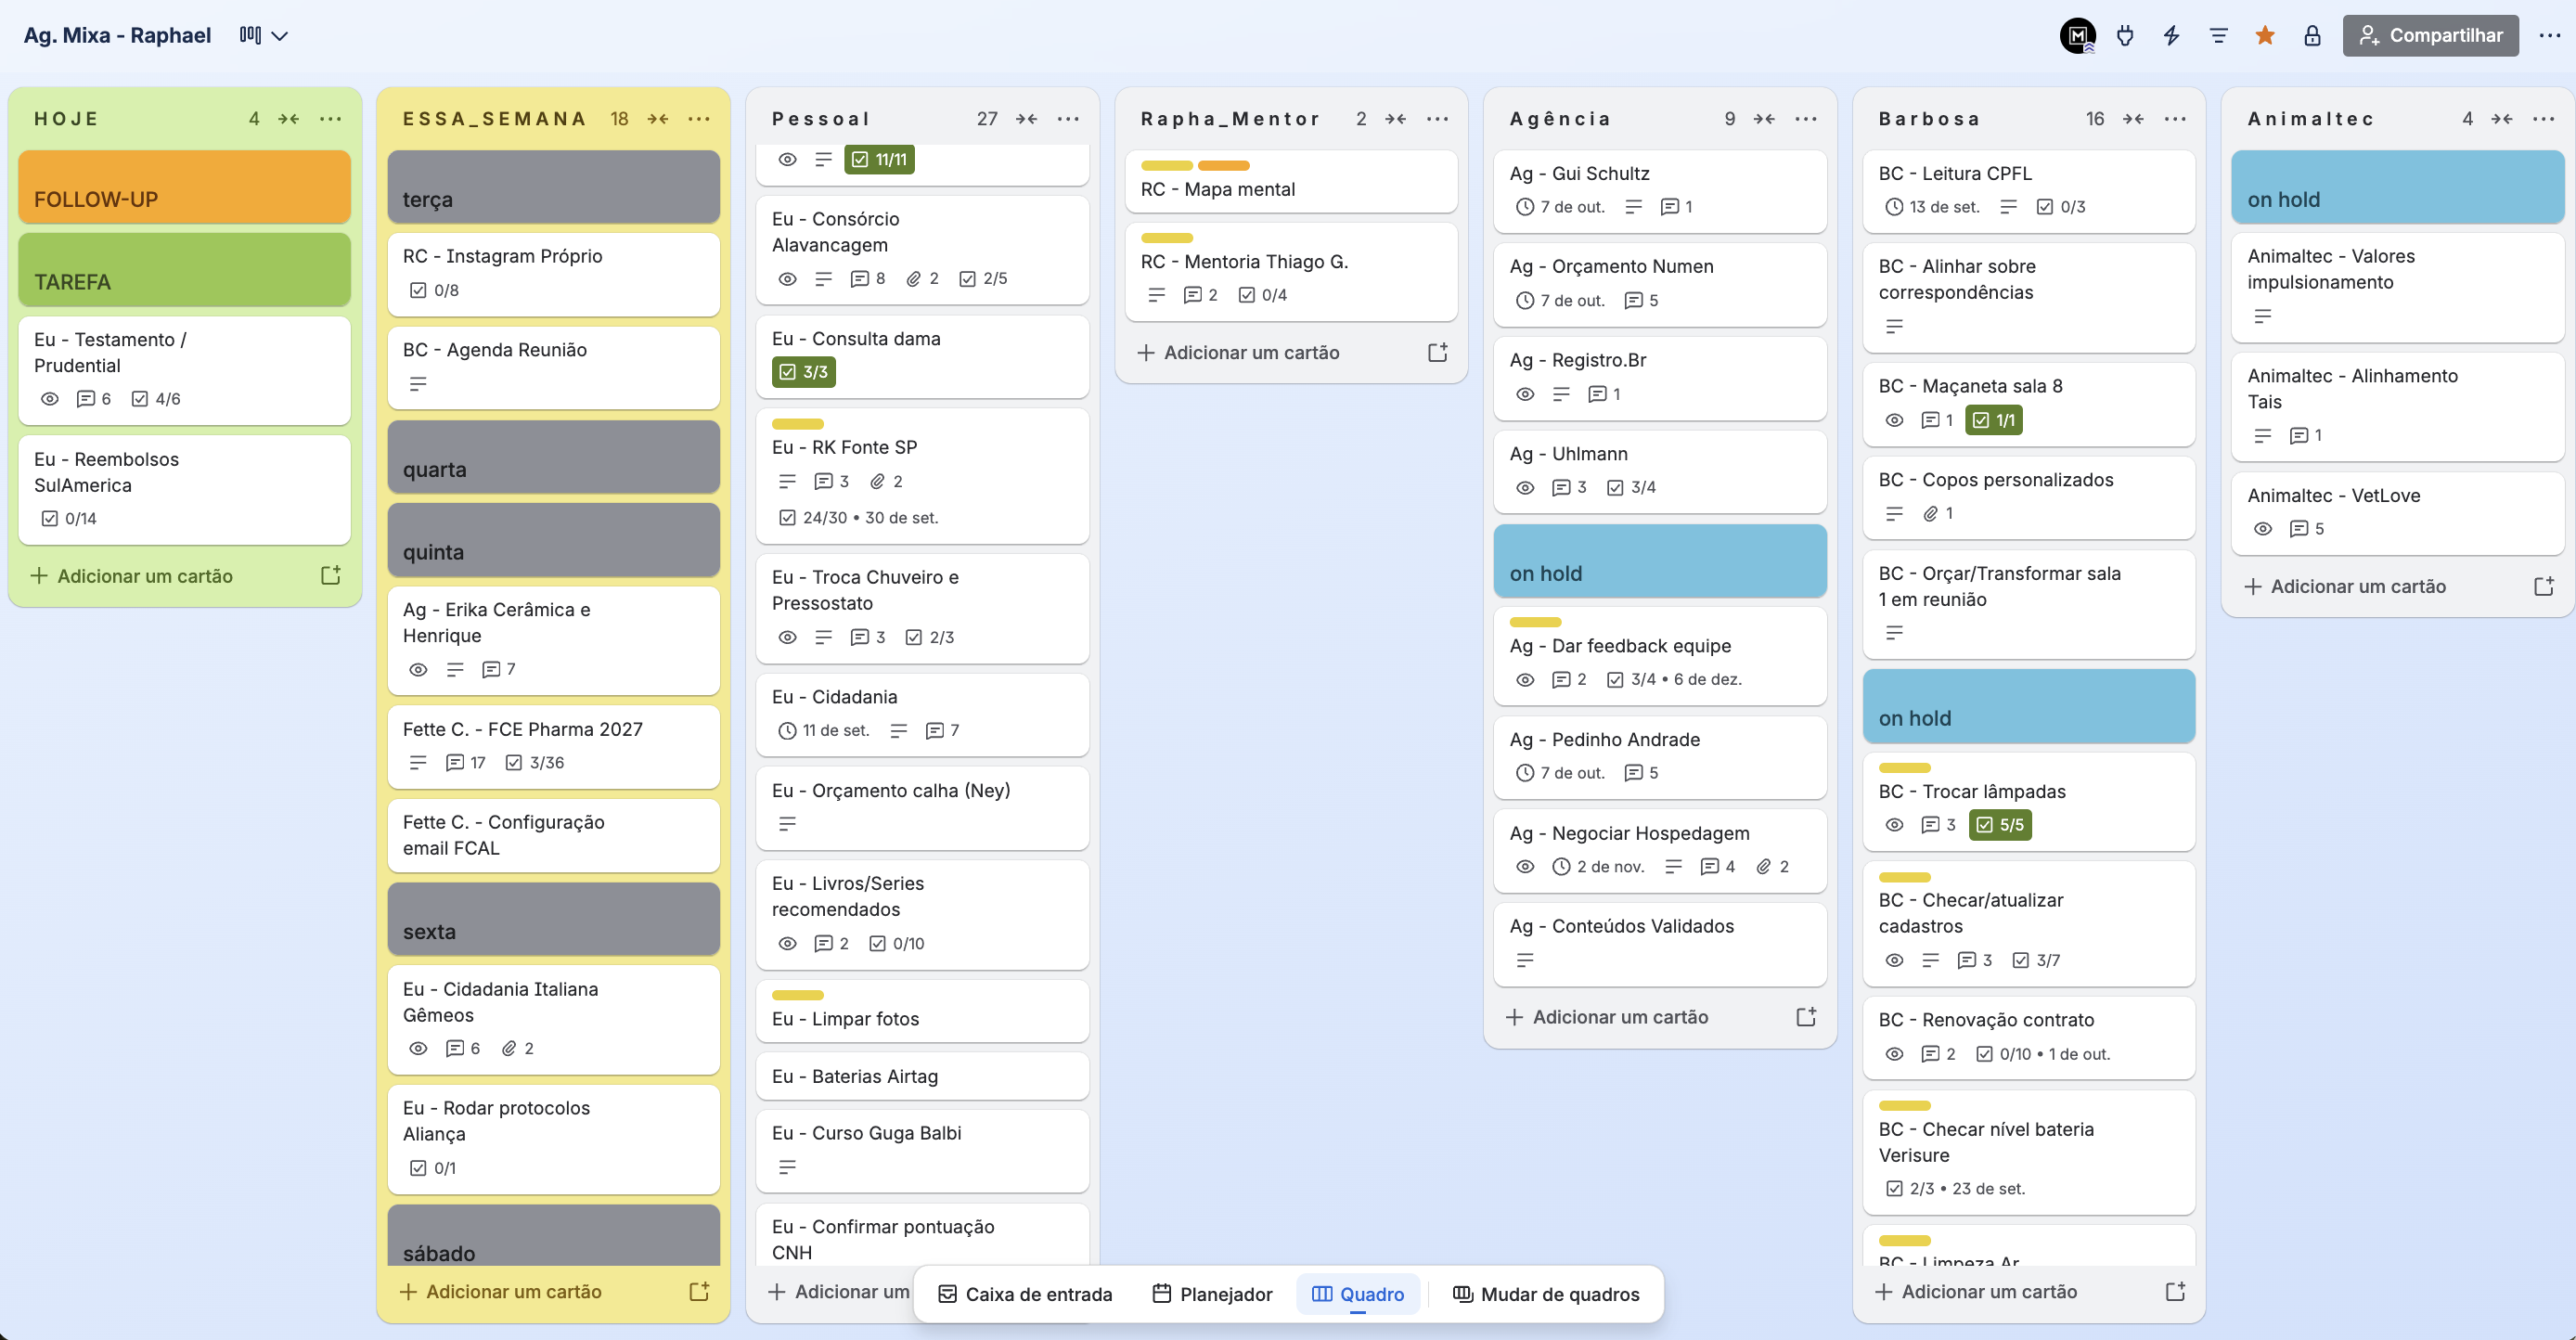
Task: Create card from template in Animaltec list
Action: point(2545,587)
